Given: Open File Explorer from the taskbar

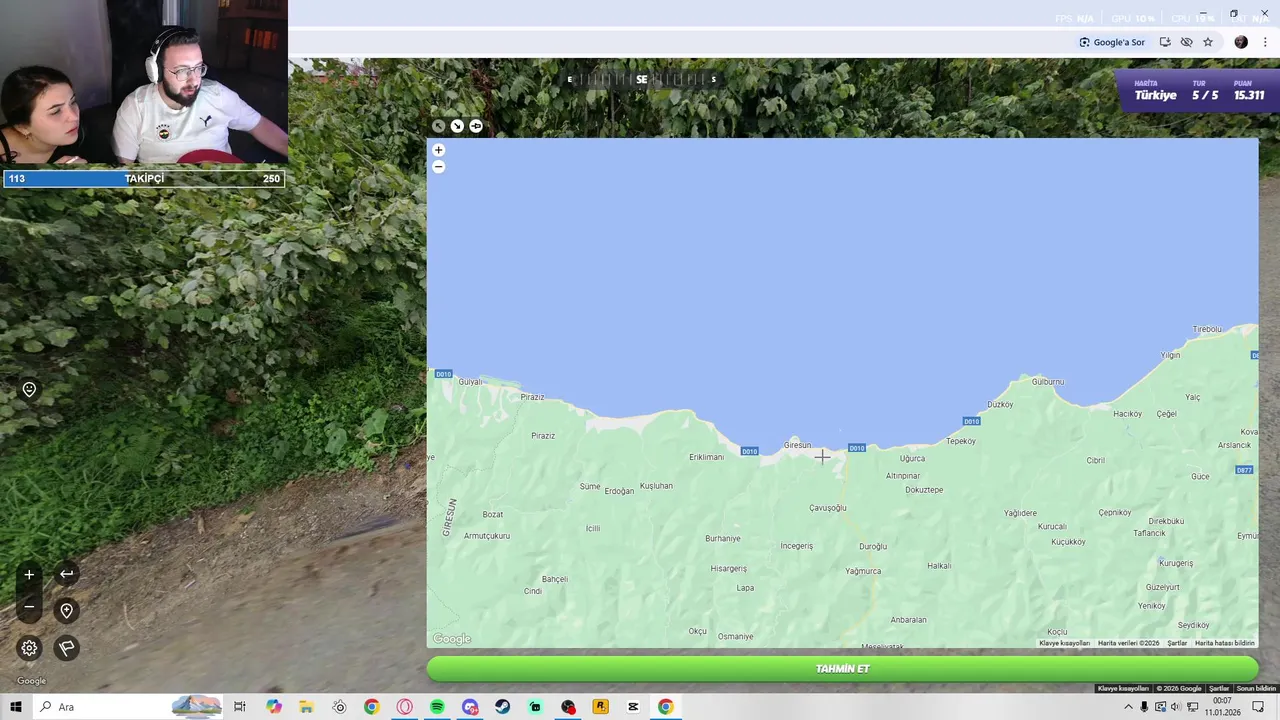Looking at the screenshot, I should click(x=306, y=707).
